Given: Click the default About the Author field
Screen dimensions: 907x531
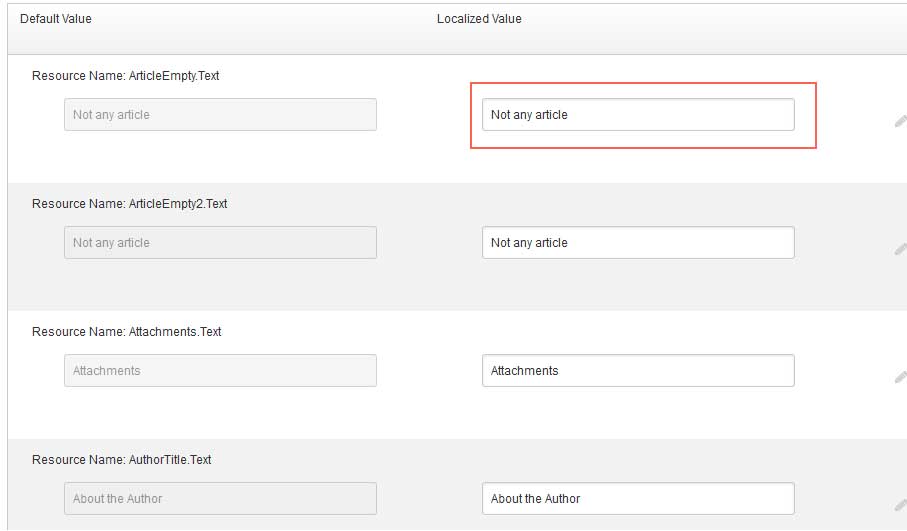Looking at the screenshot, I should (220, 498).
